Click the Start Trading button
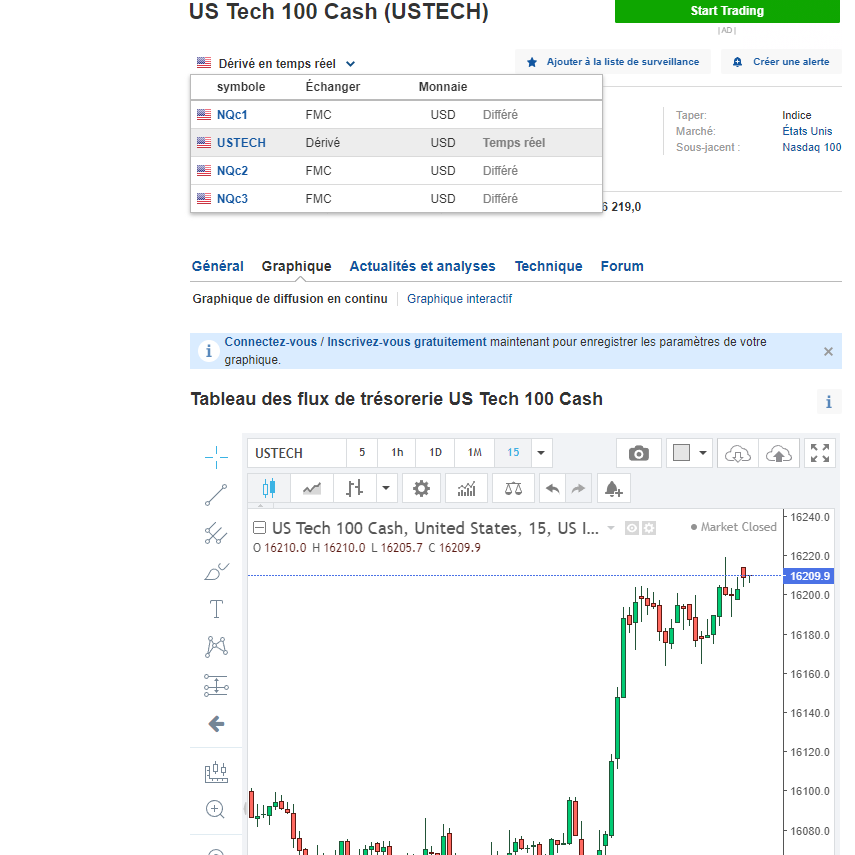Screen dimensions: 855x855 pos(727,11)
